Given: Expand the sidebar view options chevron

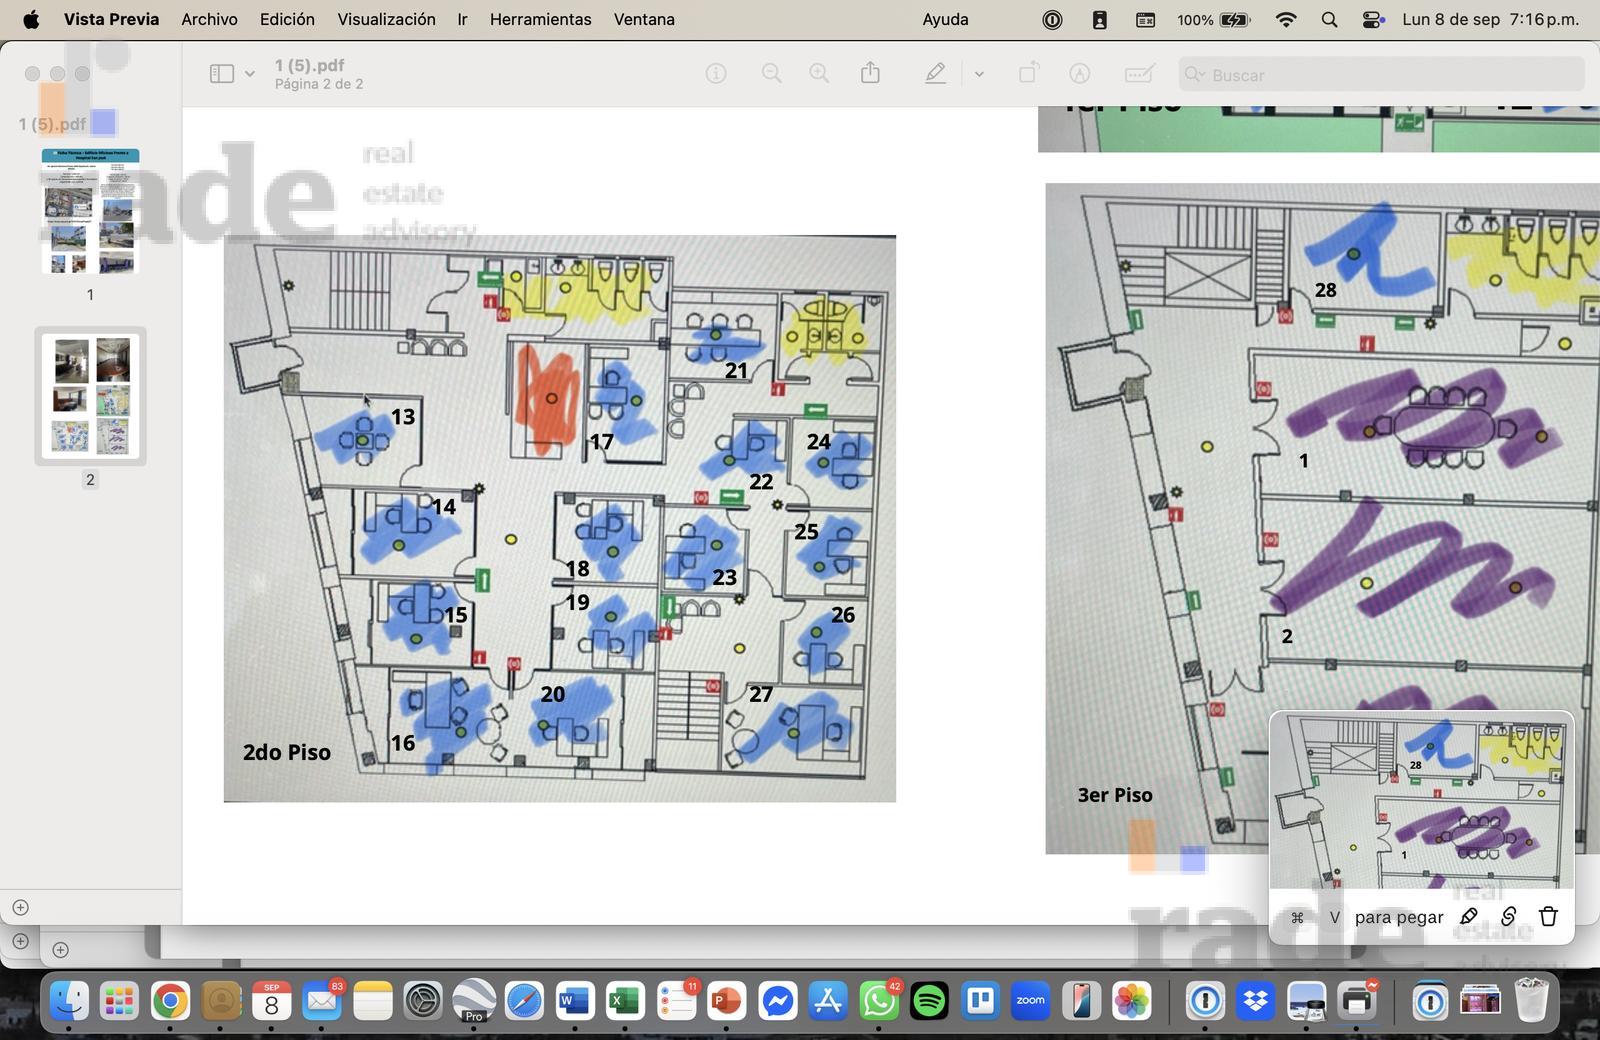Looking at the screenshot, I should tap(250, 74).
